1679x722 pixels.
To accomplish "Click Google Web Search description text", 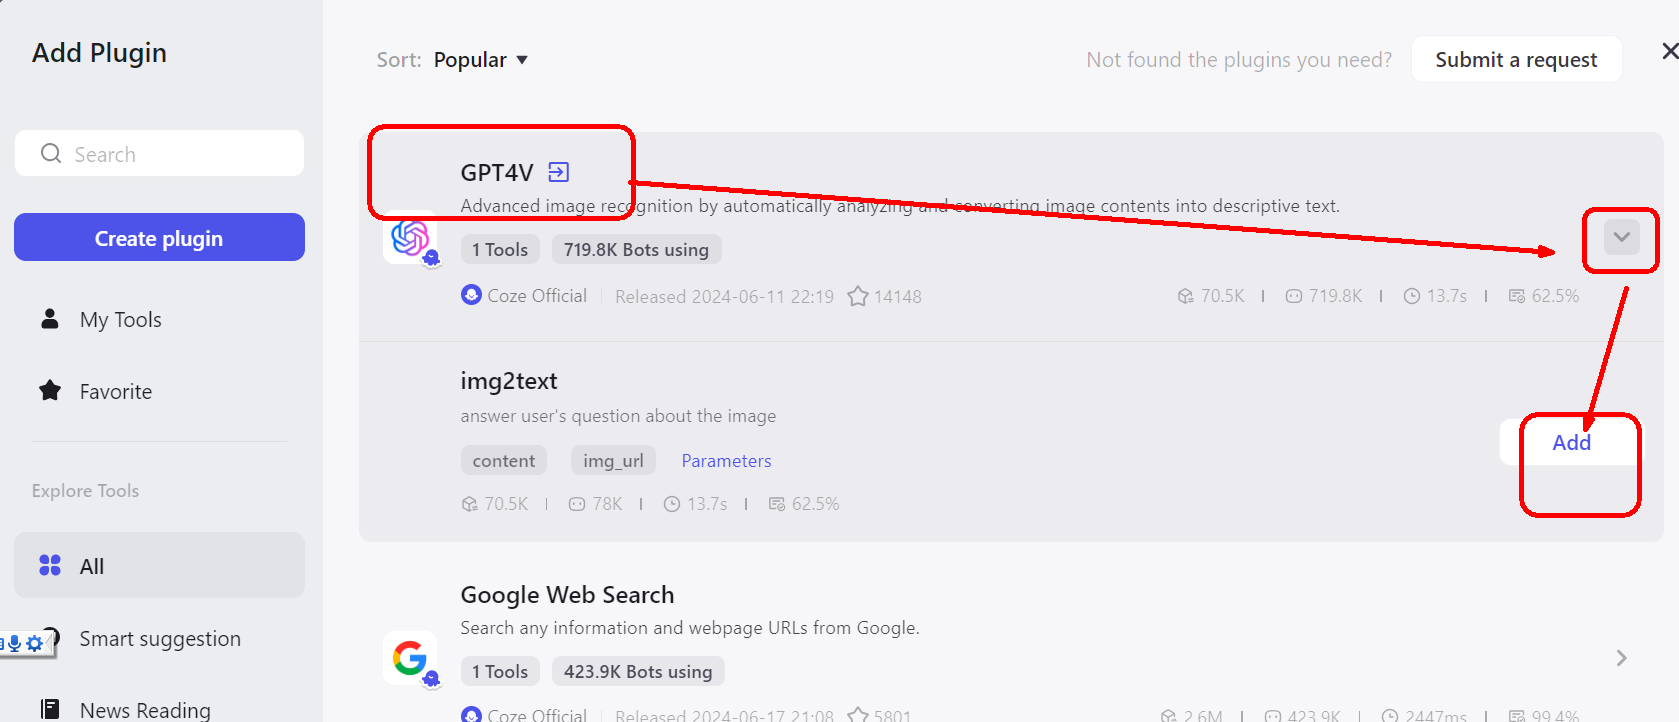I will click(690, 628).
